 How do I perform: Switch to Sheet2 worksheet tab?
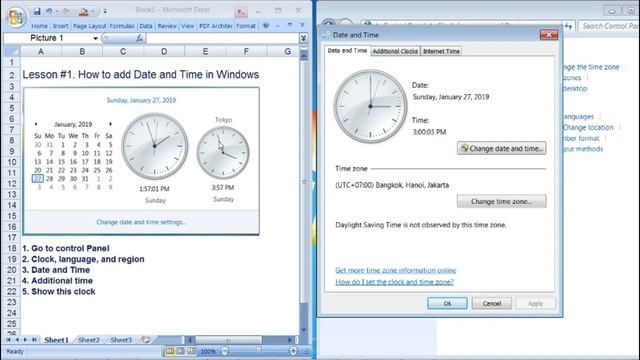pyautogui.click(x=89, y=340)
